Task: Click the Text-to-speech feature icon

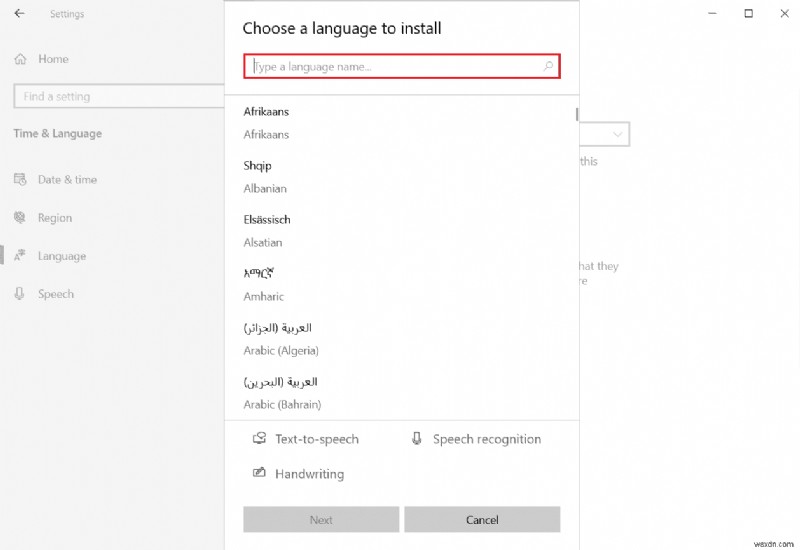Action: click(260, 439)
